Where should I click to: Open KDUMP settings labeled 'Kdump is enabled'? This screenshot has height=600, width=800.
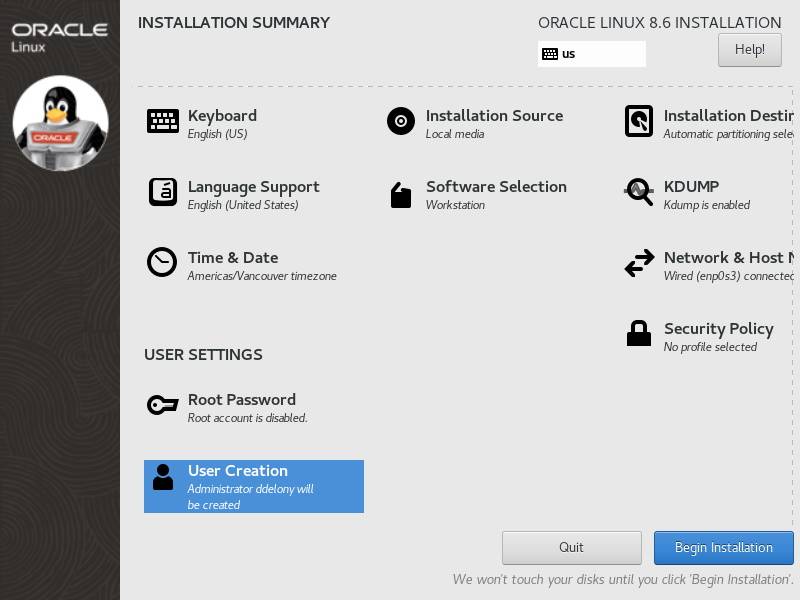pyautogui.click(x=707, y=204)
